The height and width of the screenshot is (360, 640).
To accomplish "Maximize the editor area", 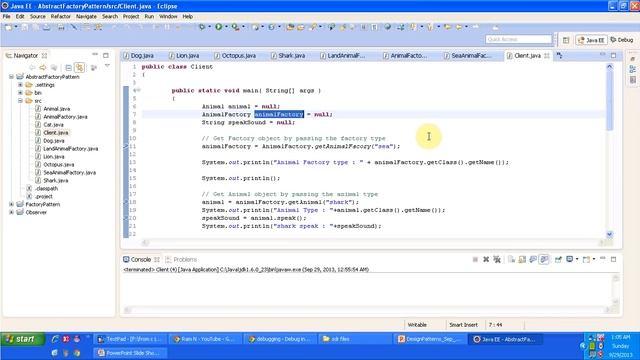I will pos(613,55).
